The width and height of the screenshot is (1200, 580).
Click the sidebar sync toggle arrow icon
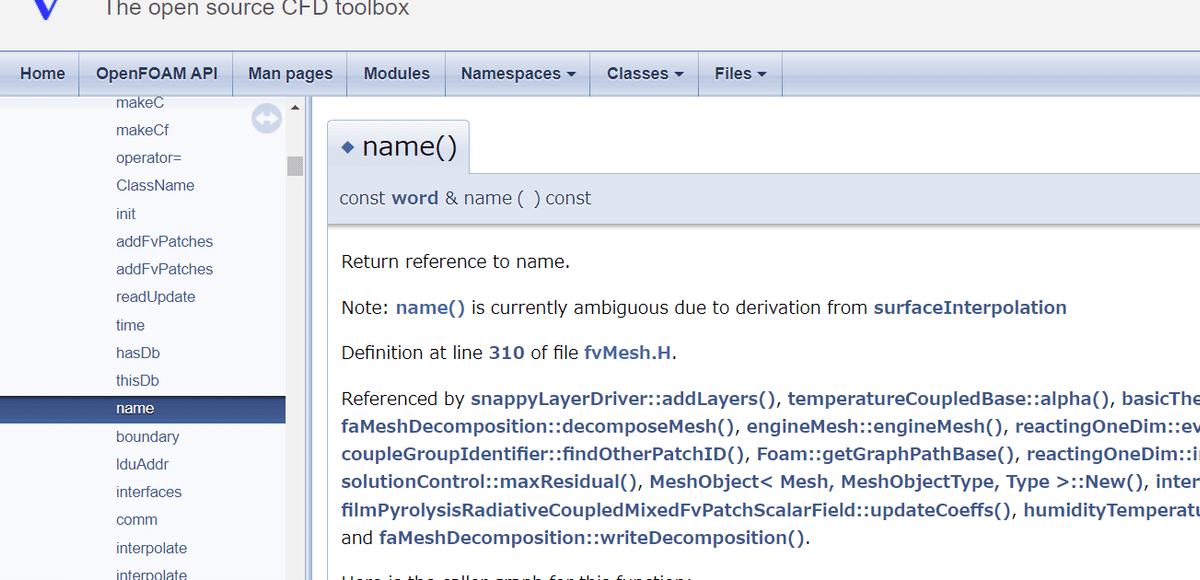coord(266,119)
